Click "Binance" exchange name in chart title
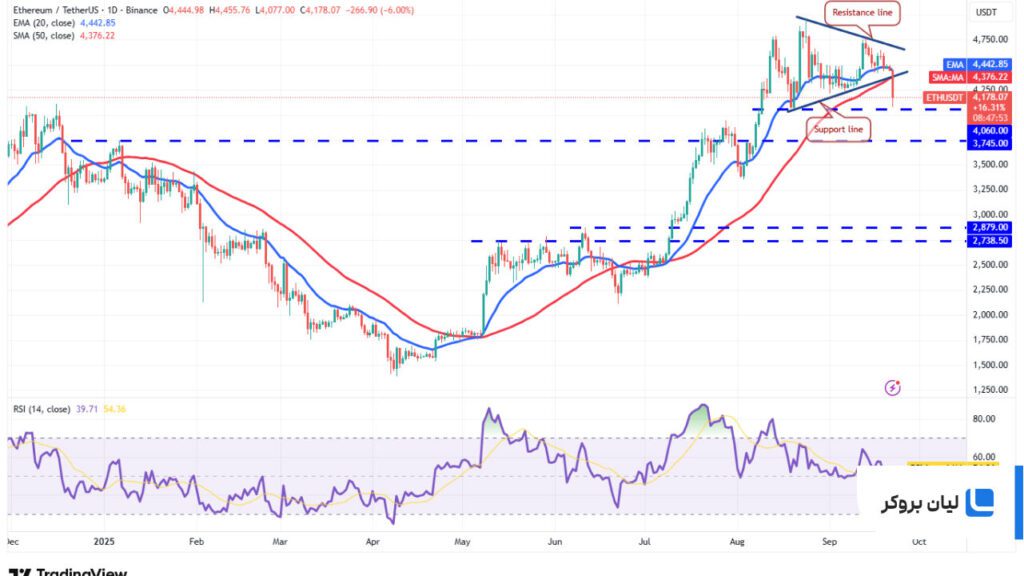This screenshot has width=1024, height=576. point(140,10)
